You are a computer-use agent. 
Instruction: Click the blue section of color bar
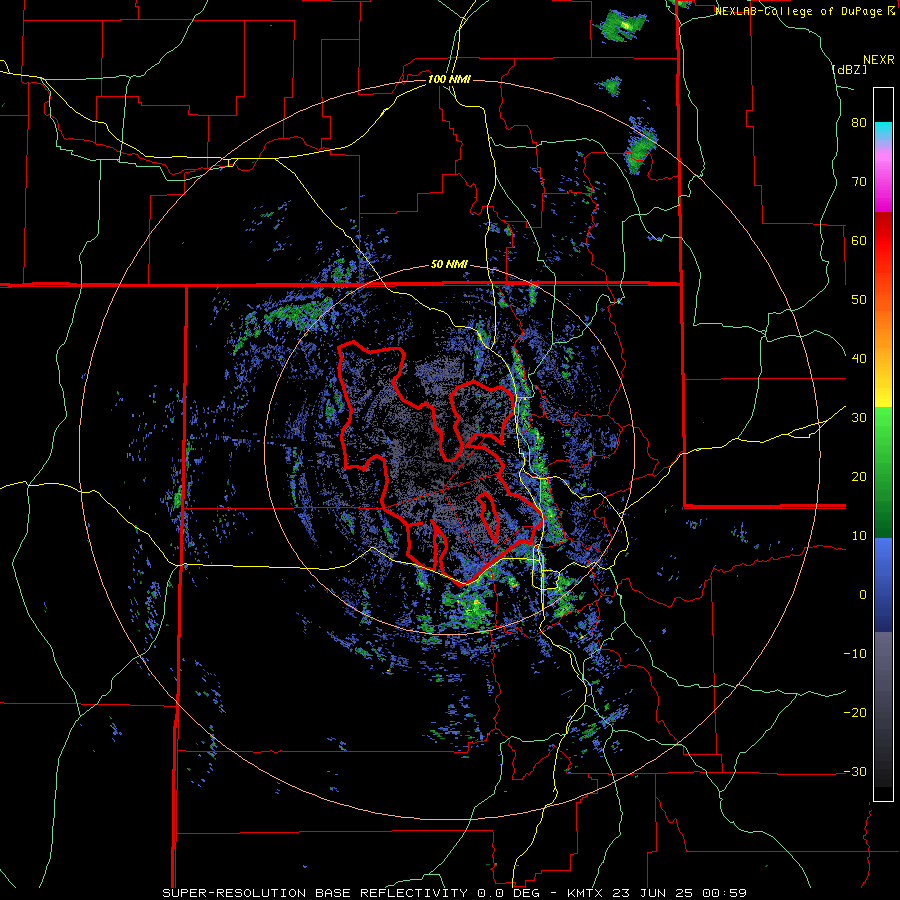coord(883,585)
